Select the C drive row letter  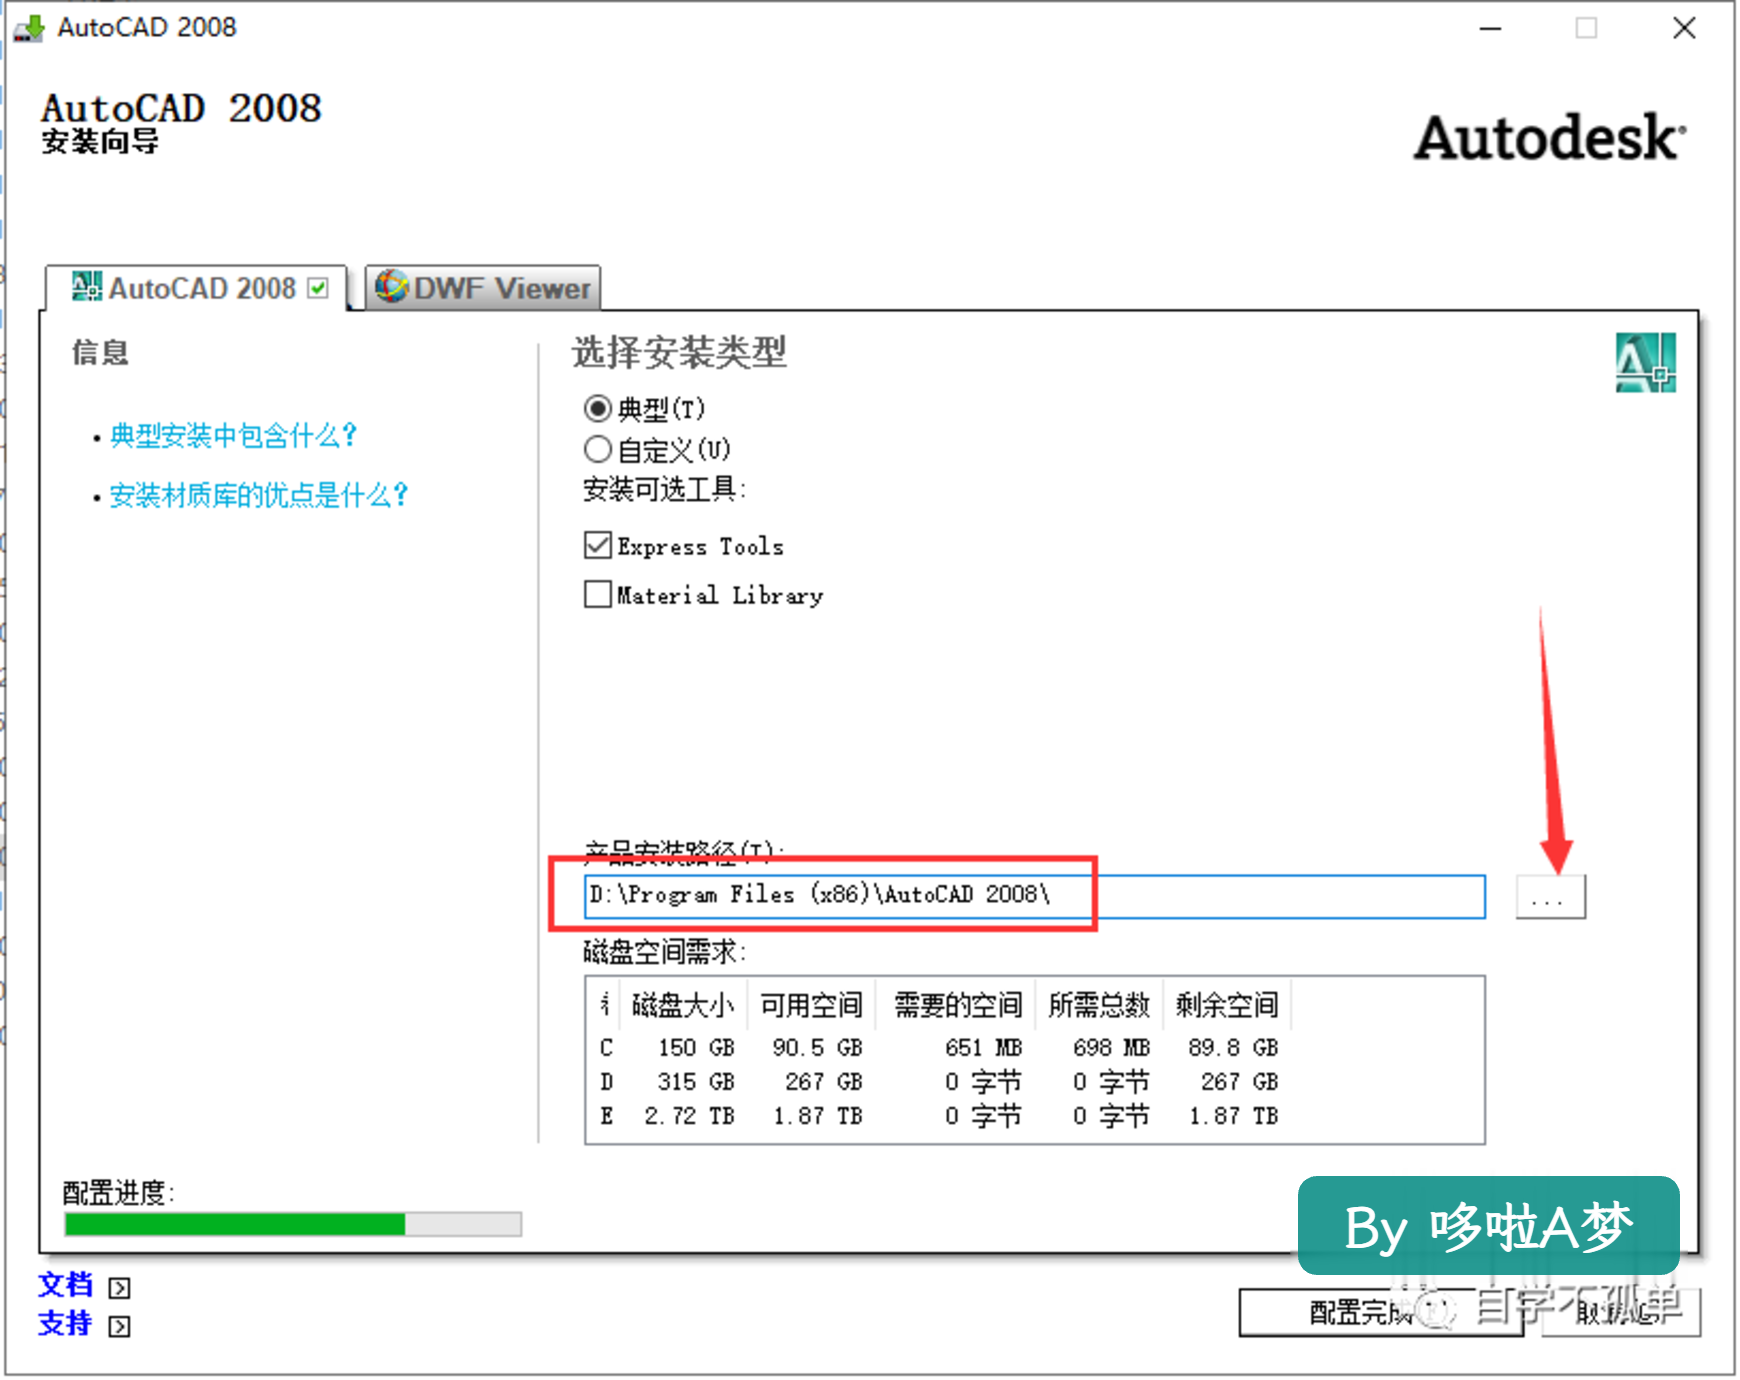pos(606,1048)
